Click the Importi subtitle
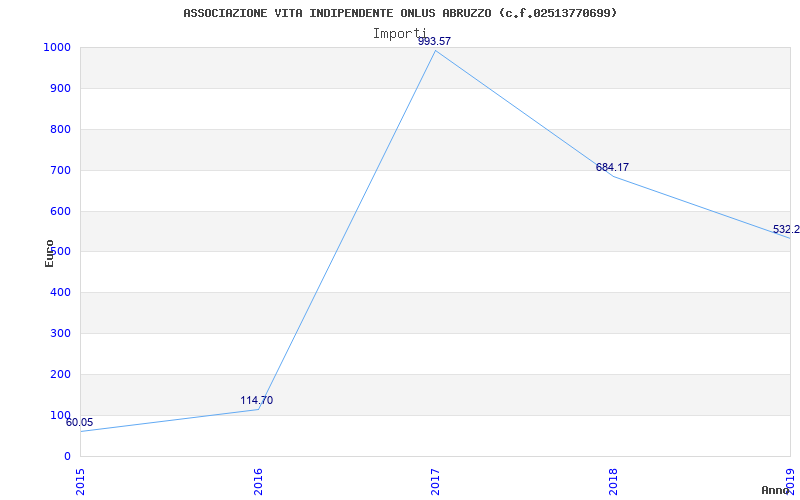Screen dimensions: 800x500 [399, 34]
